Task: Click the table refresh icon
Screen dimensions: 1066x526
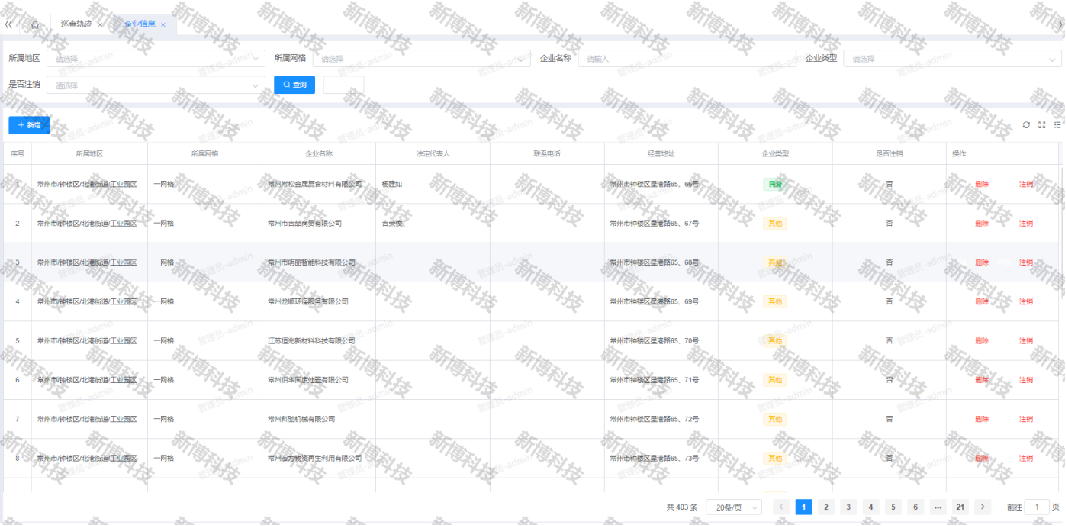Action: tap(1025, 125)
